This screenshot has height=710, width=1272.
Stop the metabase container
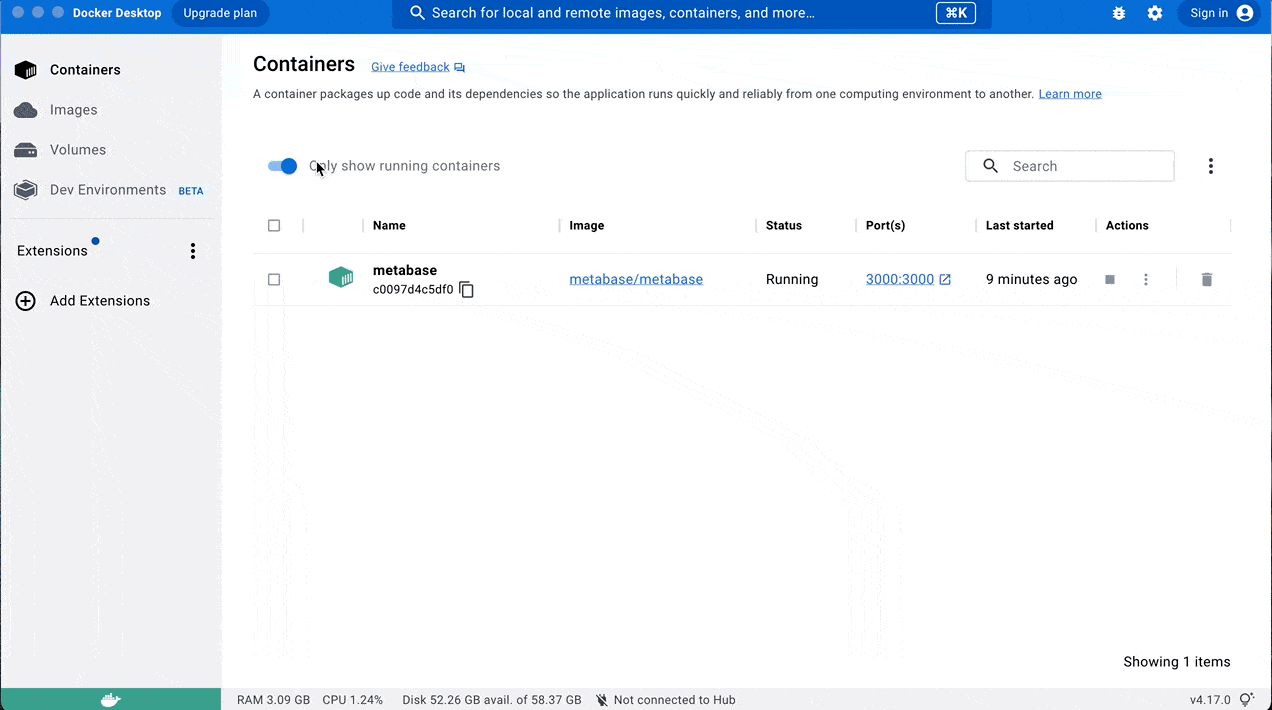pos(1110,280)
